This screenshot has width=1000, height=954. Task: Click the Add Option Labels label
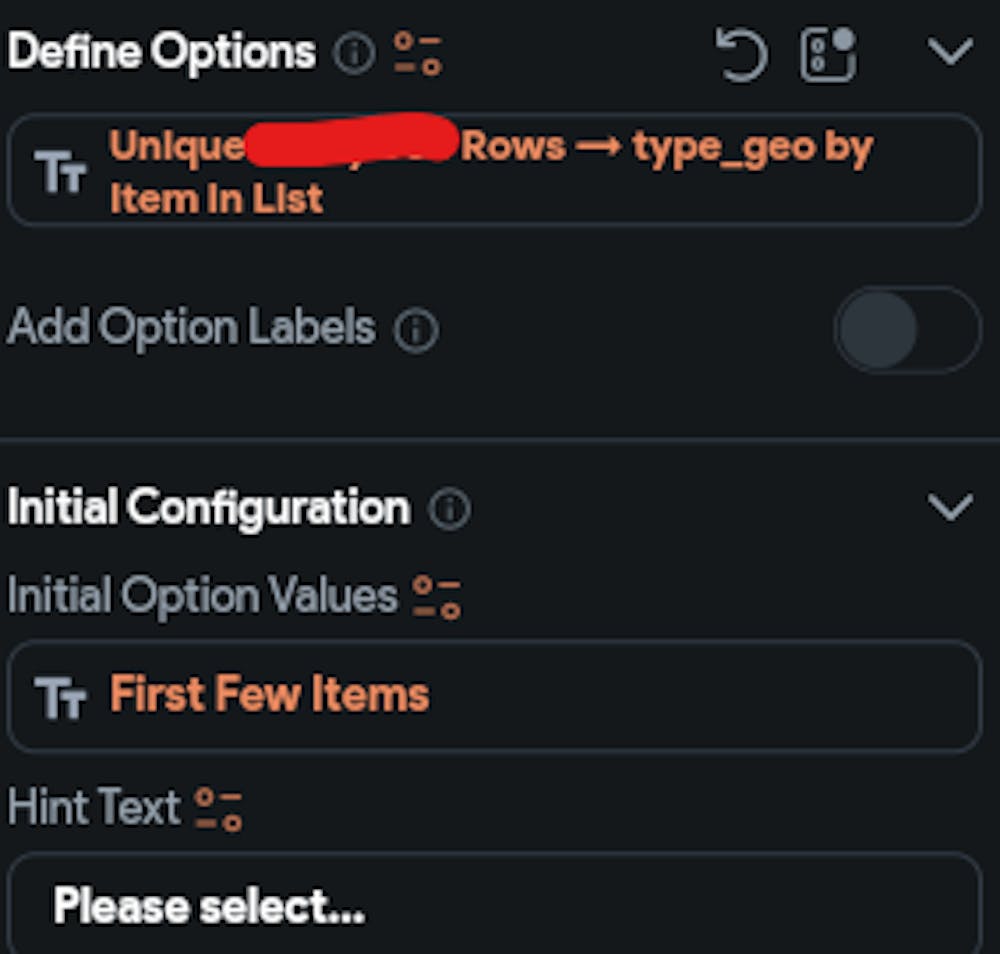point(191,328)
